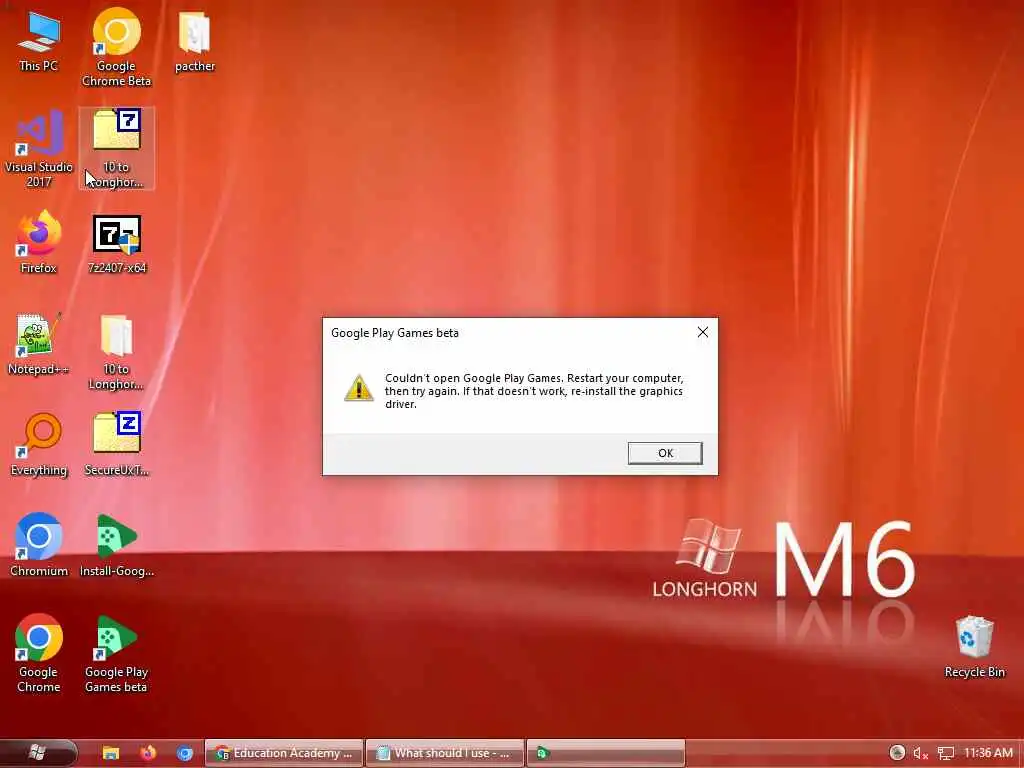Select the highlighted 10 to Longhorn archive icon
1024x768 pixels.
[x=116, y=149]
